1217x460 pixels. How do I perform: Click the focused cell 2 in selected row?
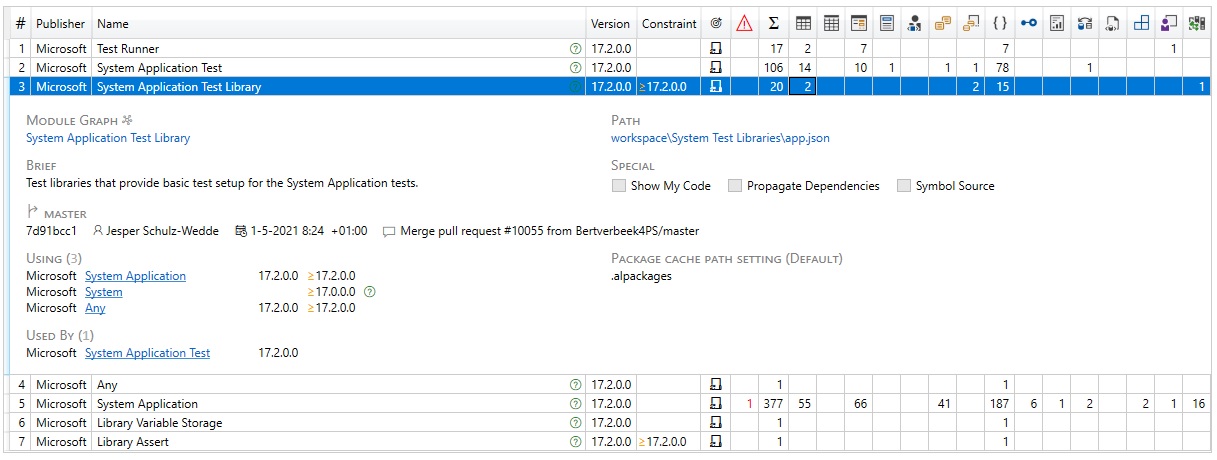tap(803, 87)
